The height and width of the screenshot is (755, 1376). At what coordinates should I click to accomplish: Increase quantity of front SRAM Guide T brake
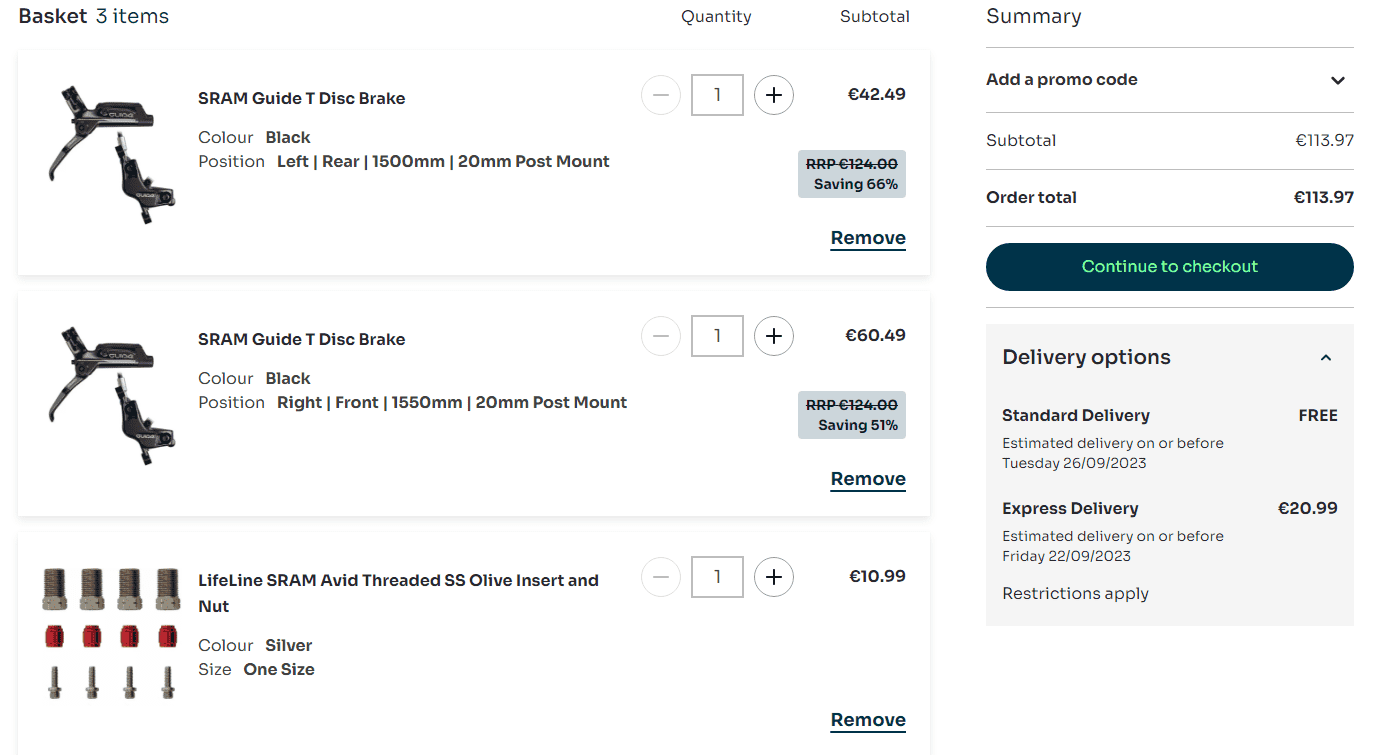tap(773, 336)
